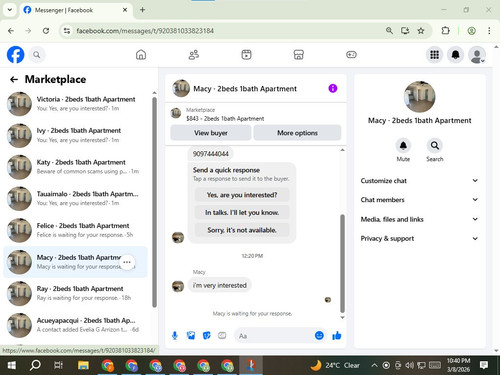Image resolution: width=500 pixels, height=375 pixels.
Task: Choose a GIF in the composer
Action: 222,336
